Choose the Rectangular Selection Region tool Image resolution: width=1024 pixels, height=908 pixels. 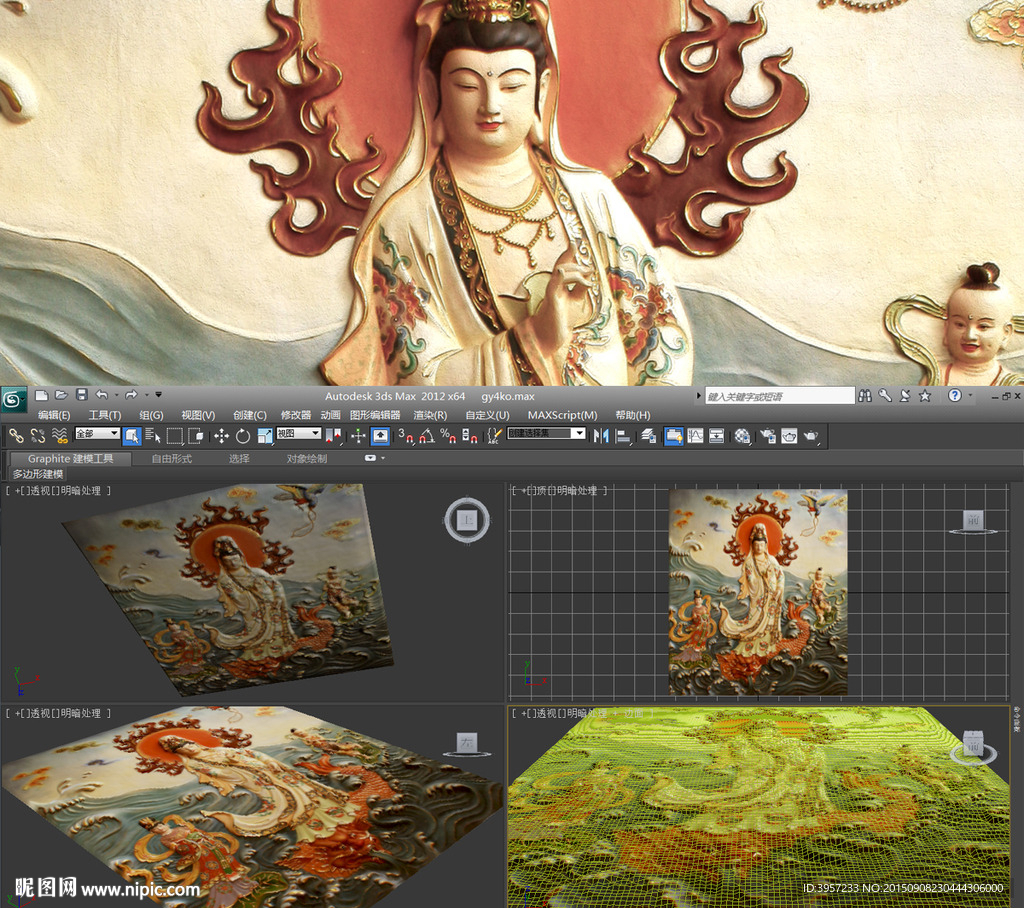coord(174,436)
